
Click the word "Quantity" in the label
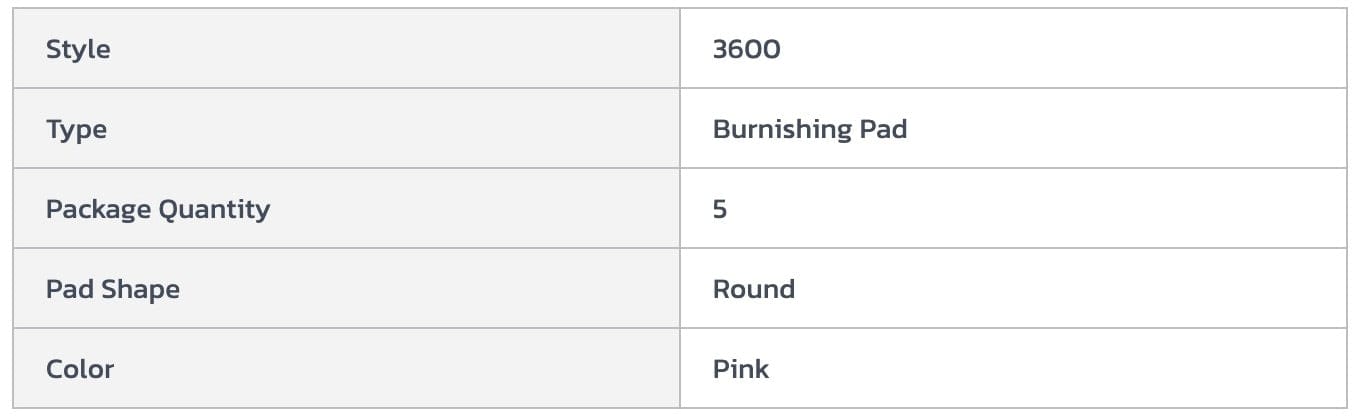pyautogui.click(x=218, y=209)
